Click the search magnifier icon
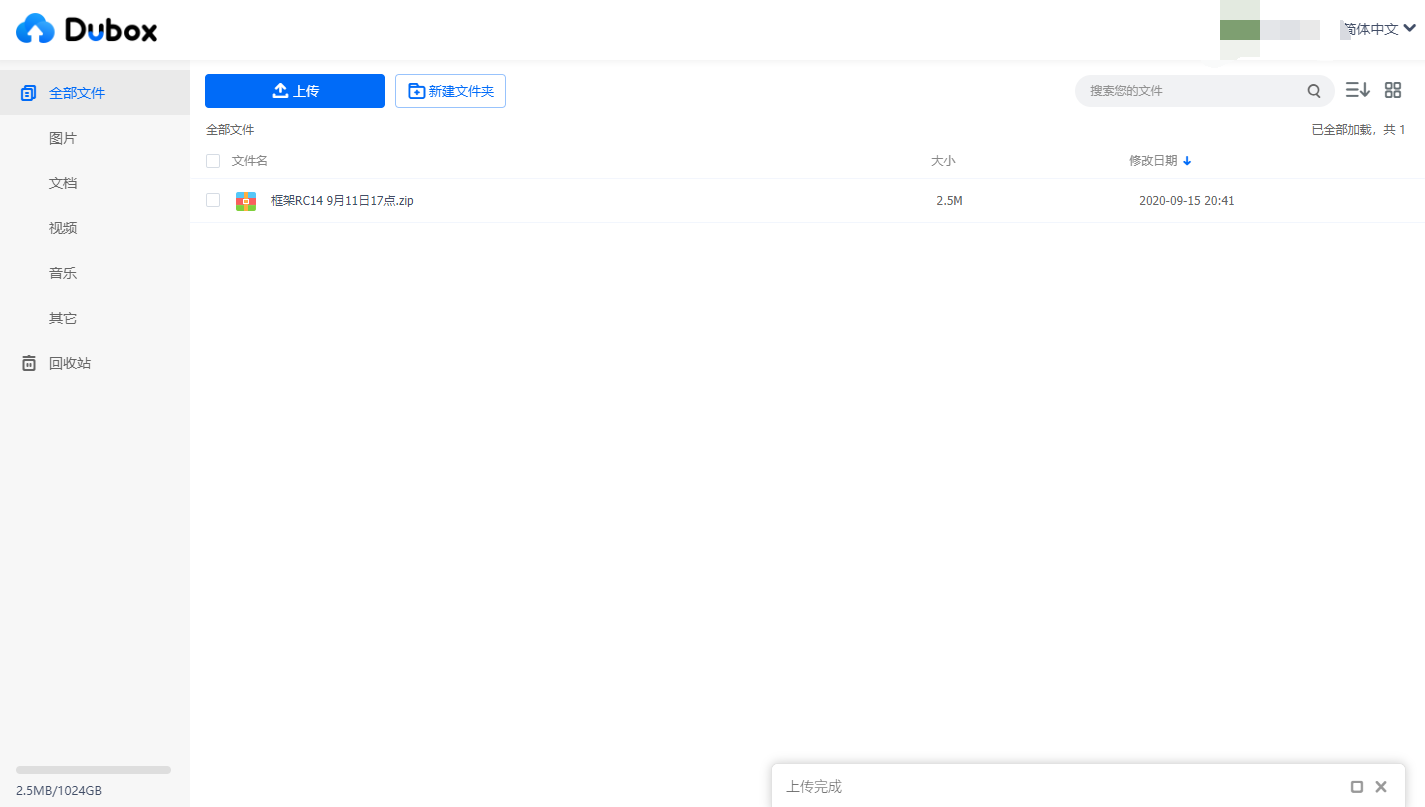Viewport: 1425px width, 807px height. (1314, 91)
